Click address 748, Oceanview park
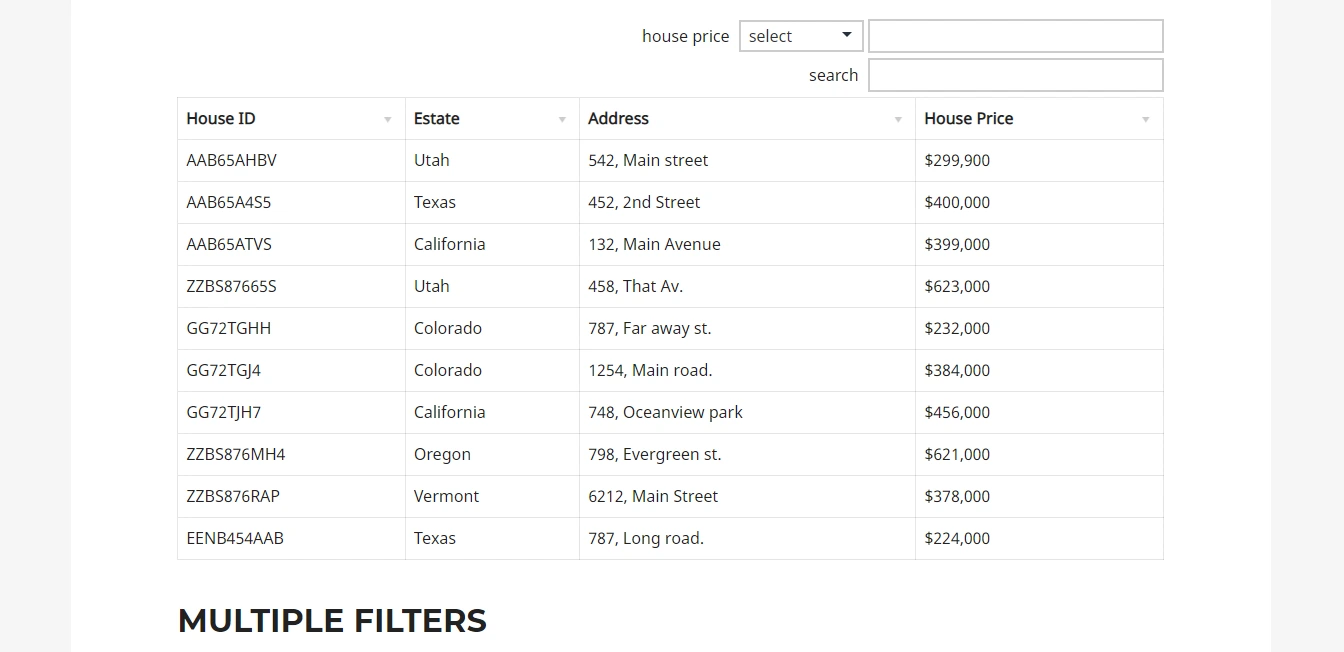The image size is (1344, 652). coord(665,412)
